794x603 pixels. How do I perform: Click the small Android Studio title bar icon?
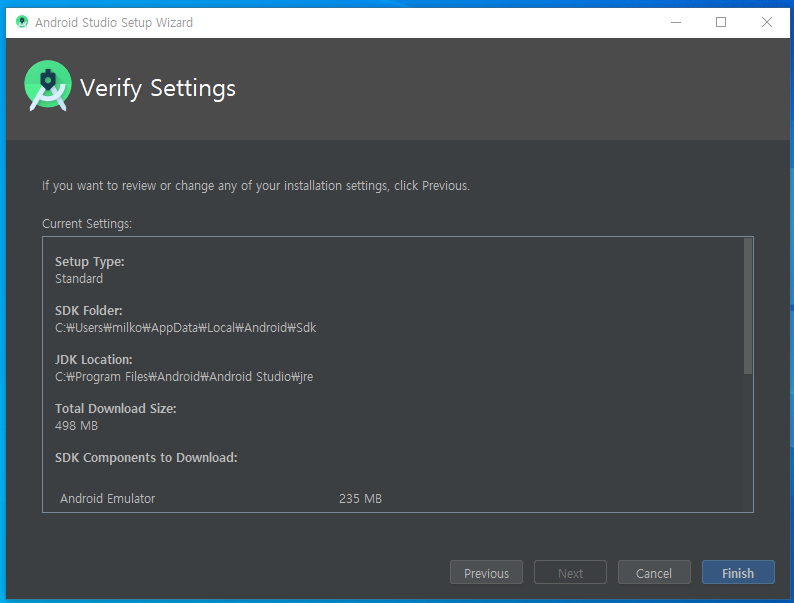[22, 22]
